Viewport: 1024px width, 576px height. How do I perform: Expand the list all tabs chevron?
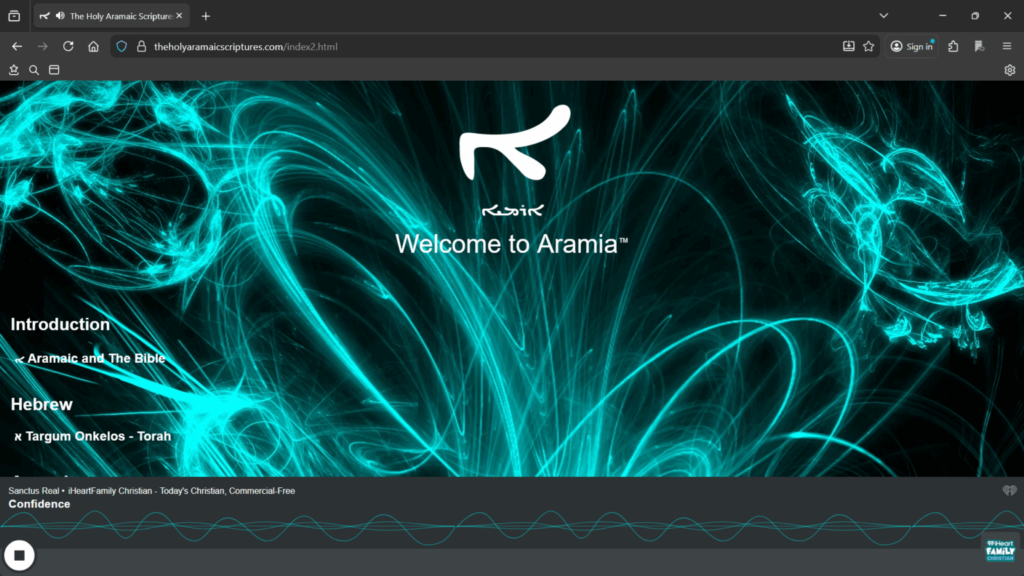[884, 16]
